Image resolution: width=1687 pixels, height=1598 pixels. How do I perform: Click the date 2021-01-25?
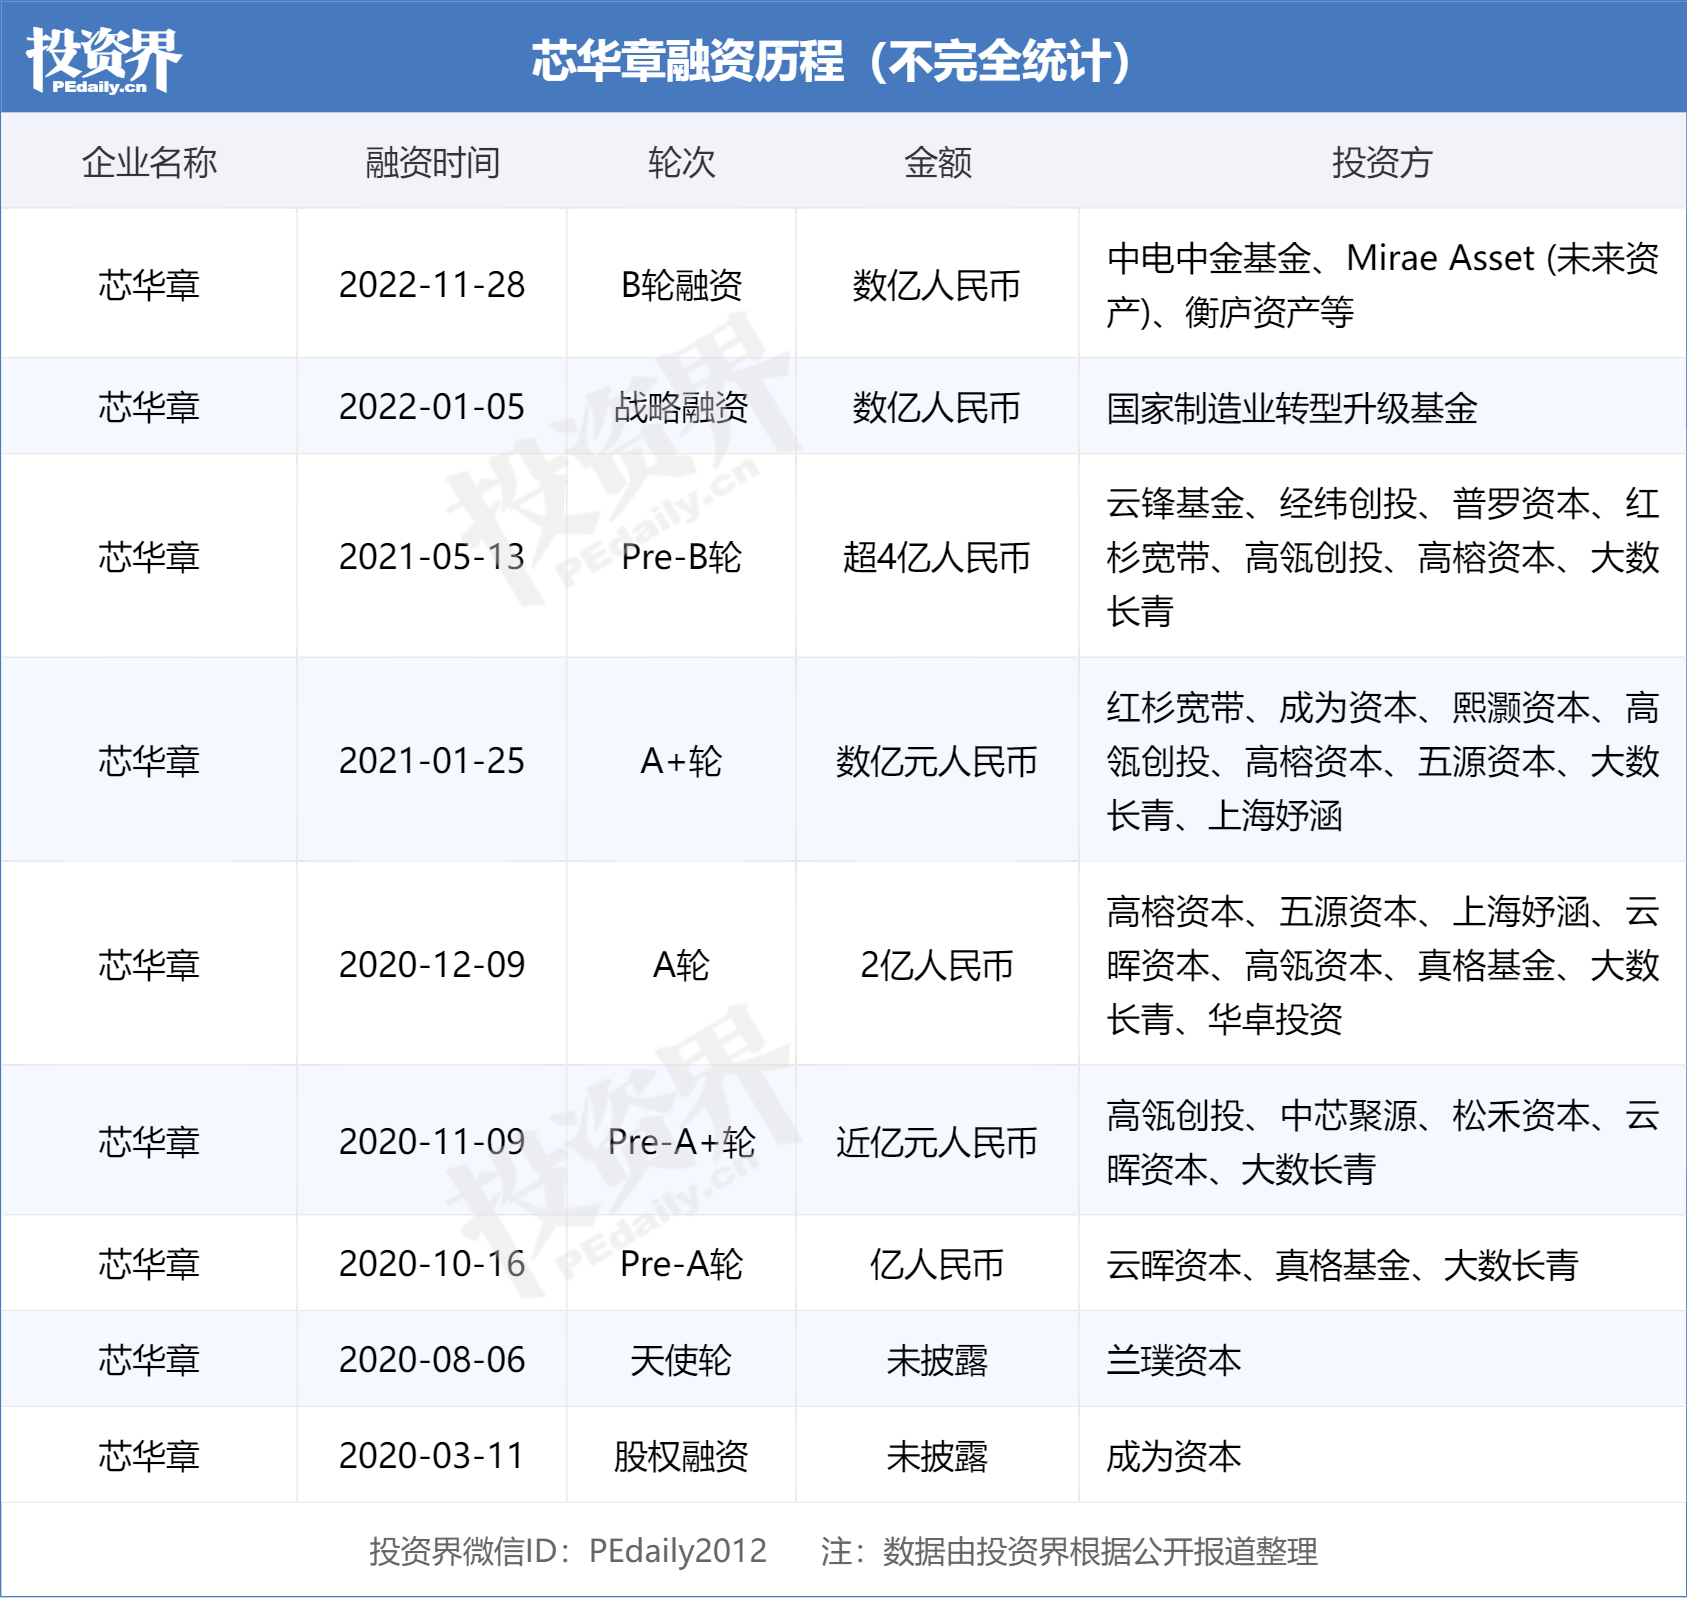point(432,761)
